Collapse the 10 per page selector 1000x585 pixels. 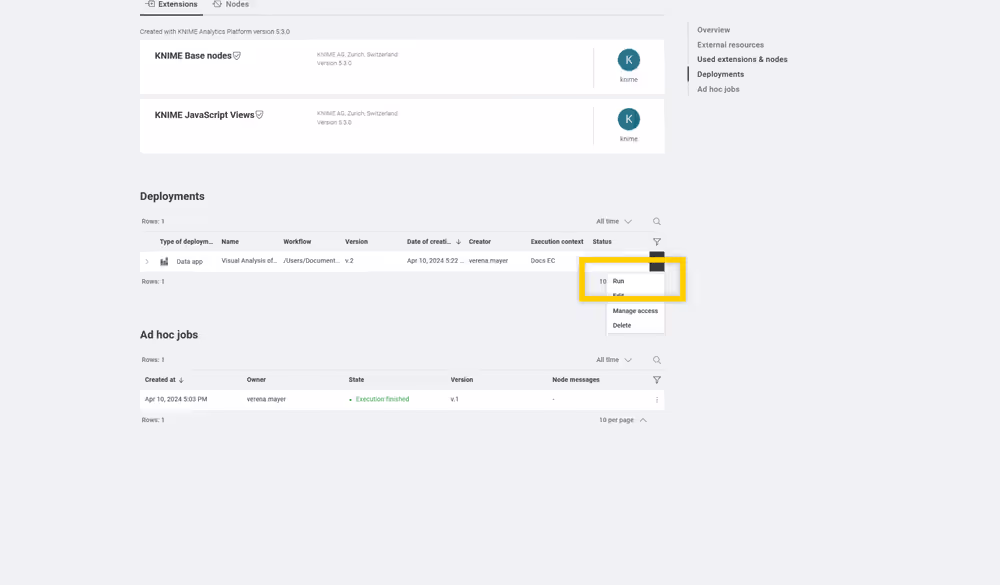(x=643, y=420)
